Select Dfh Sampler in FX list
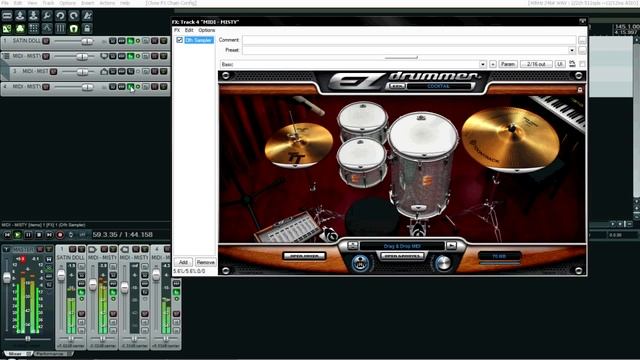Viewport: 640px width, 360px height. tap(198, 40)
